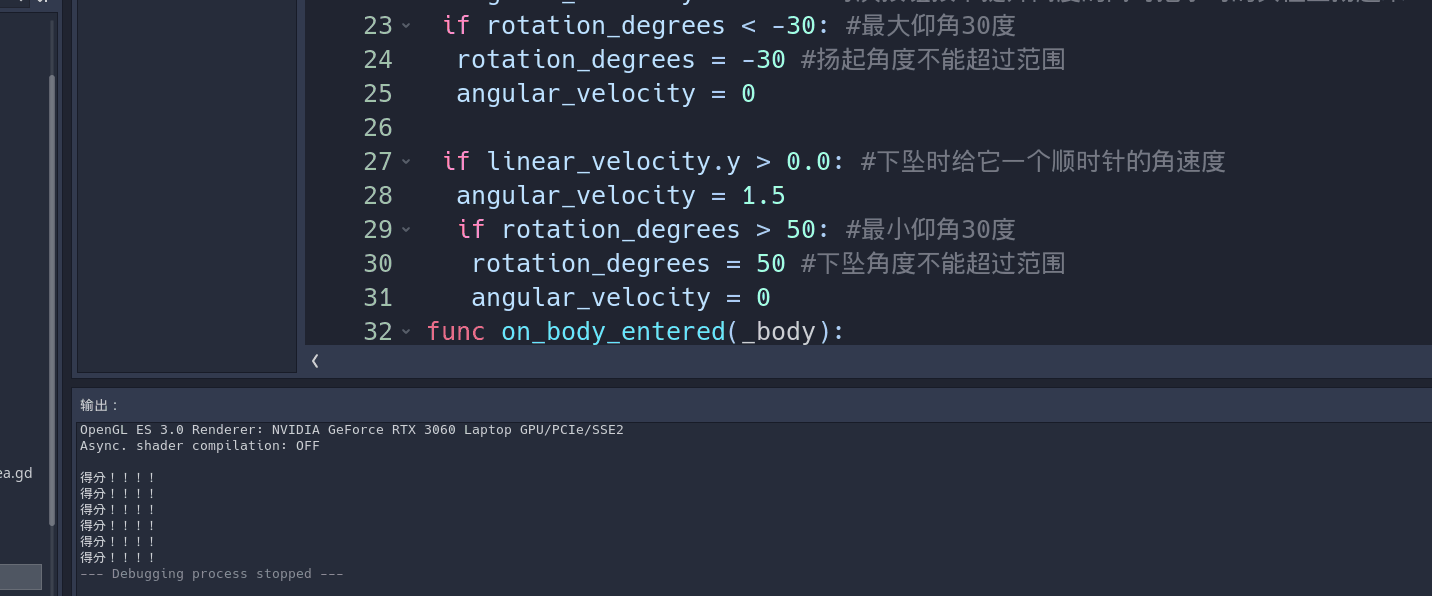Screen dimensions: 1432x596
Task: Fold the nested if block at line 29
Action: point(406,230)
